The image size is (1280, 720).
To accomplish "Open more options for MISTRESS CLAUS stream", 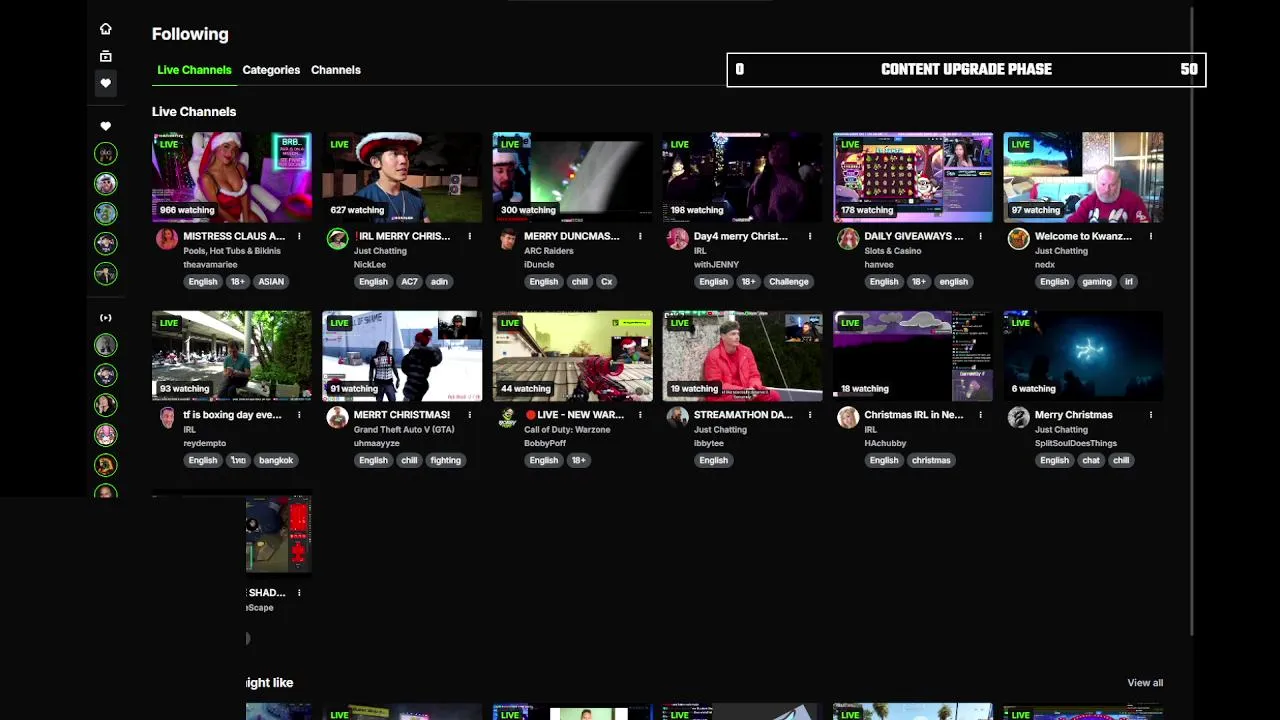I will click(x=299, y=236).
